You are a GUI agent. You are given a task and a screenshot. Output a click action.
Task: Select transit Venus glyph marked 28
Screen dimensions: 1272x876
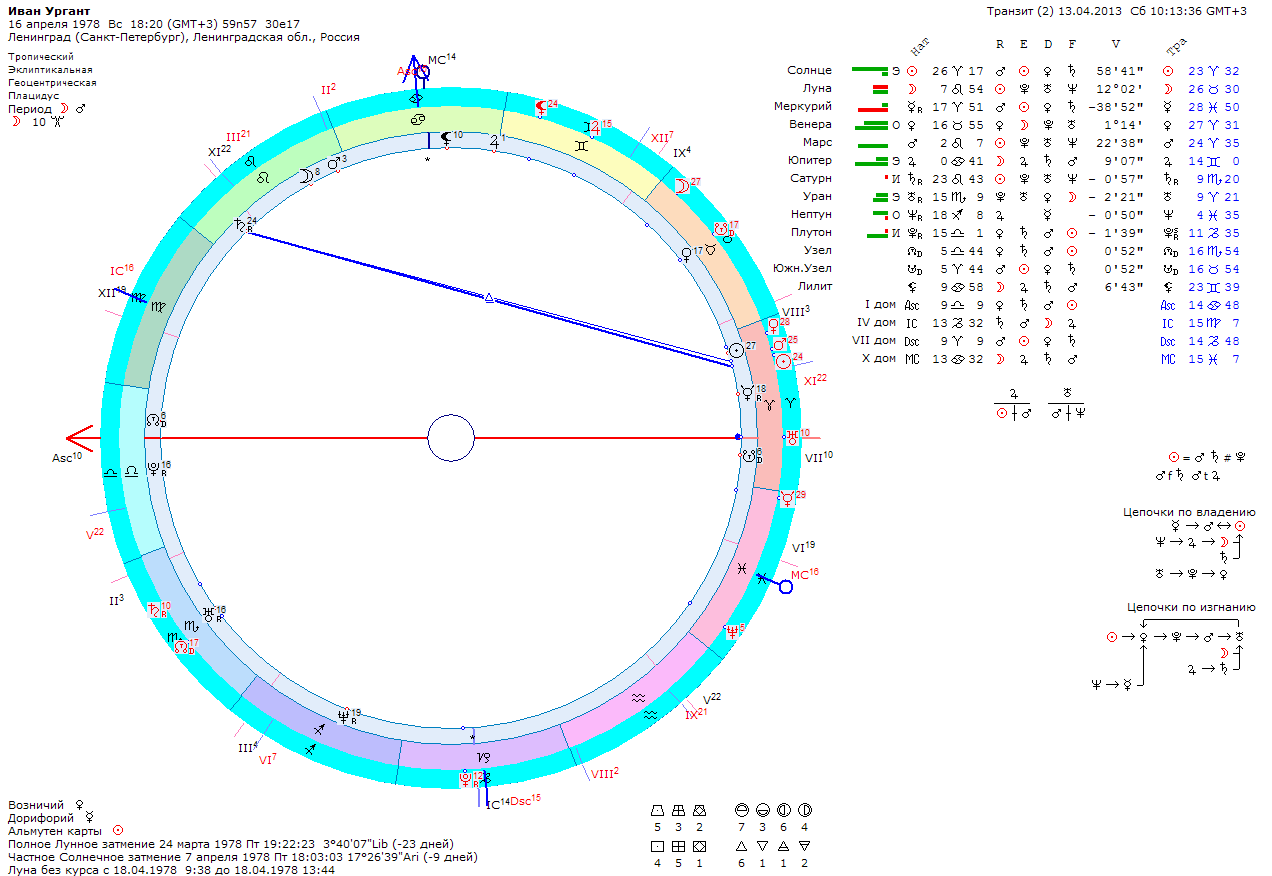pyautogui.click(x=773, y=325)
